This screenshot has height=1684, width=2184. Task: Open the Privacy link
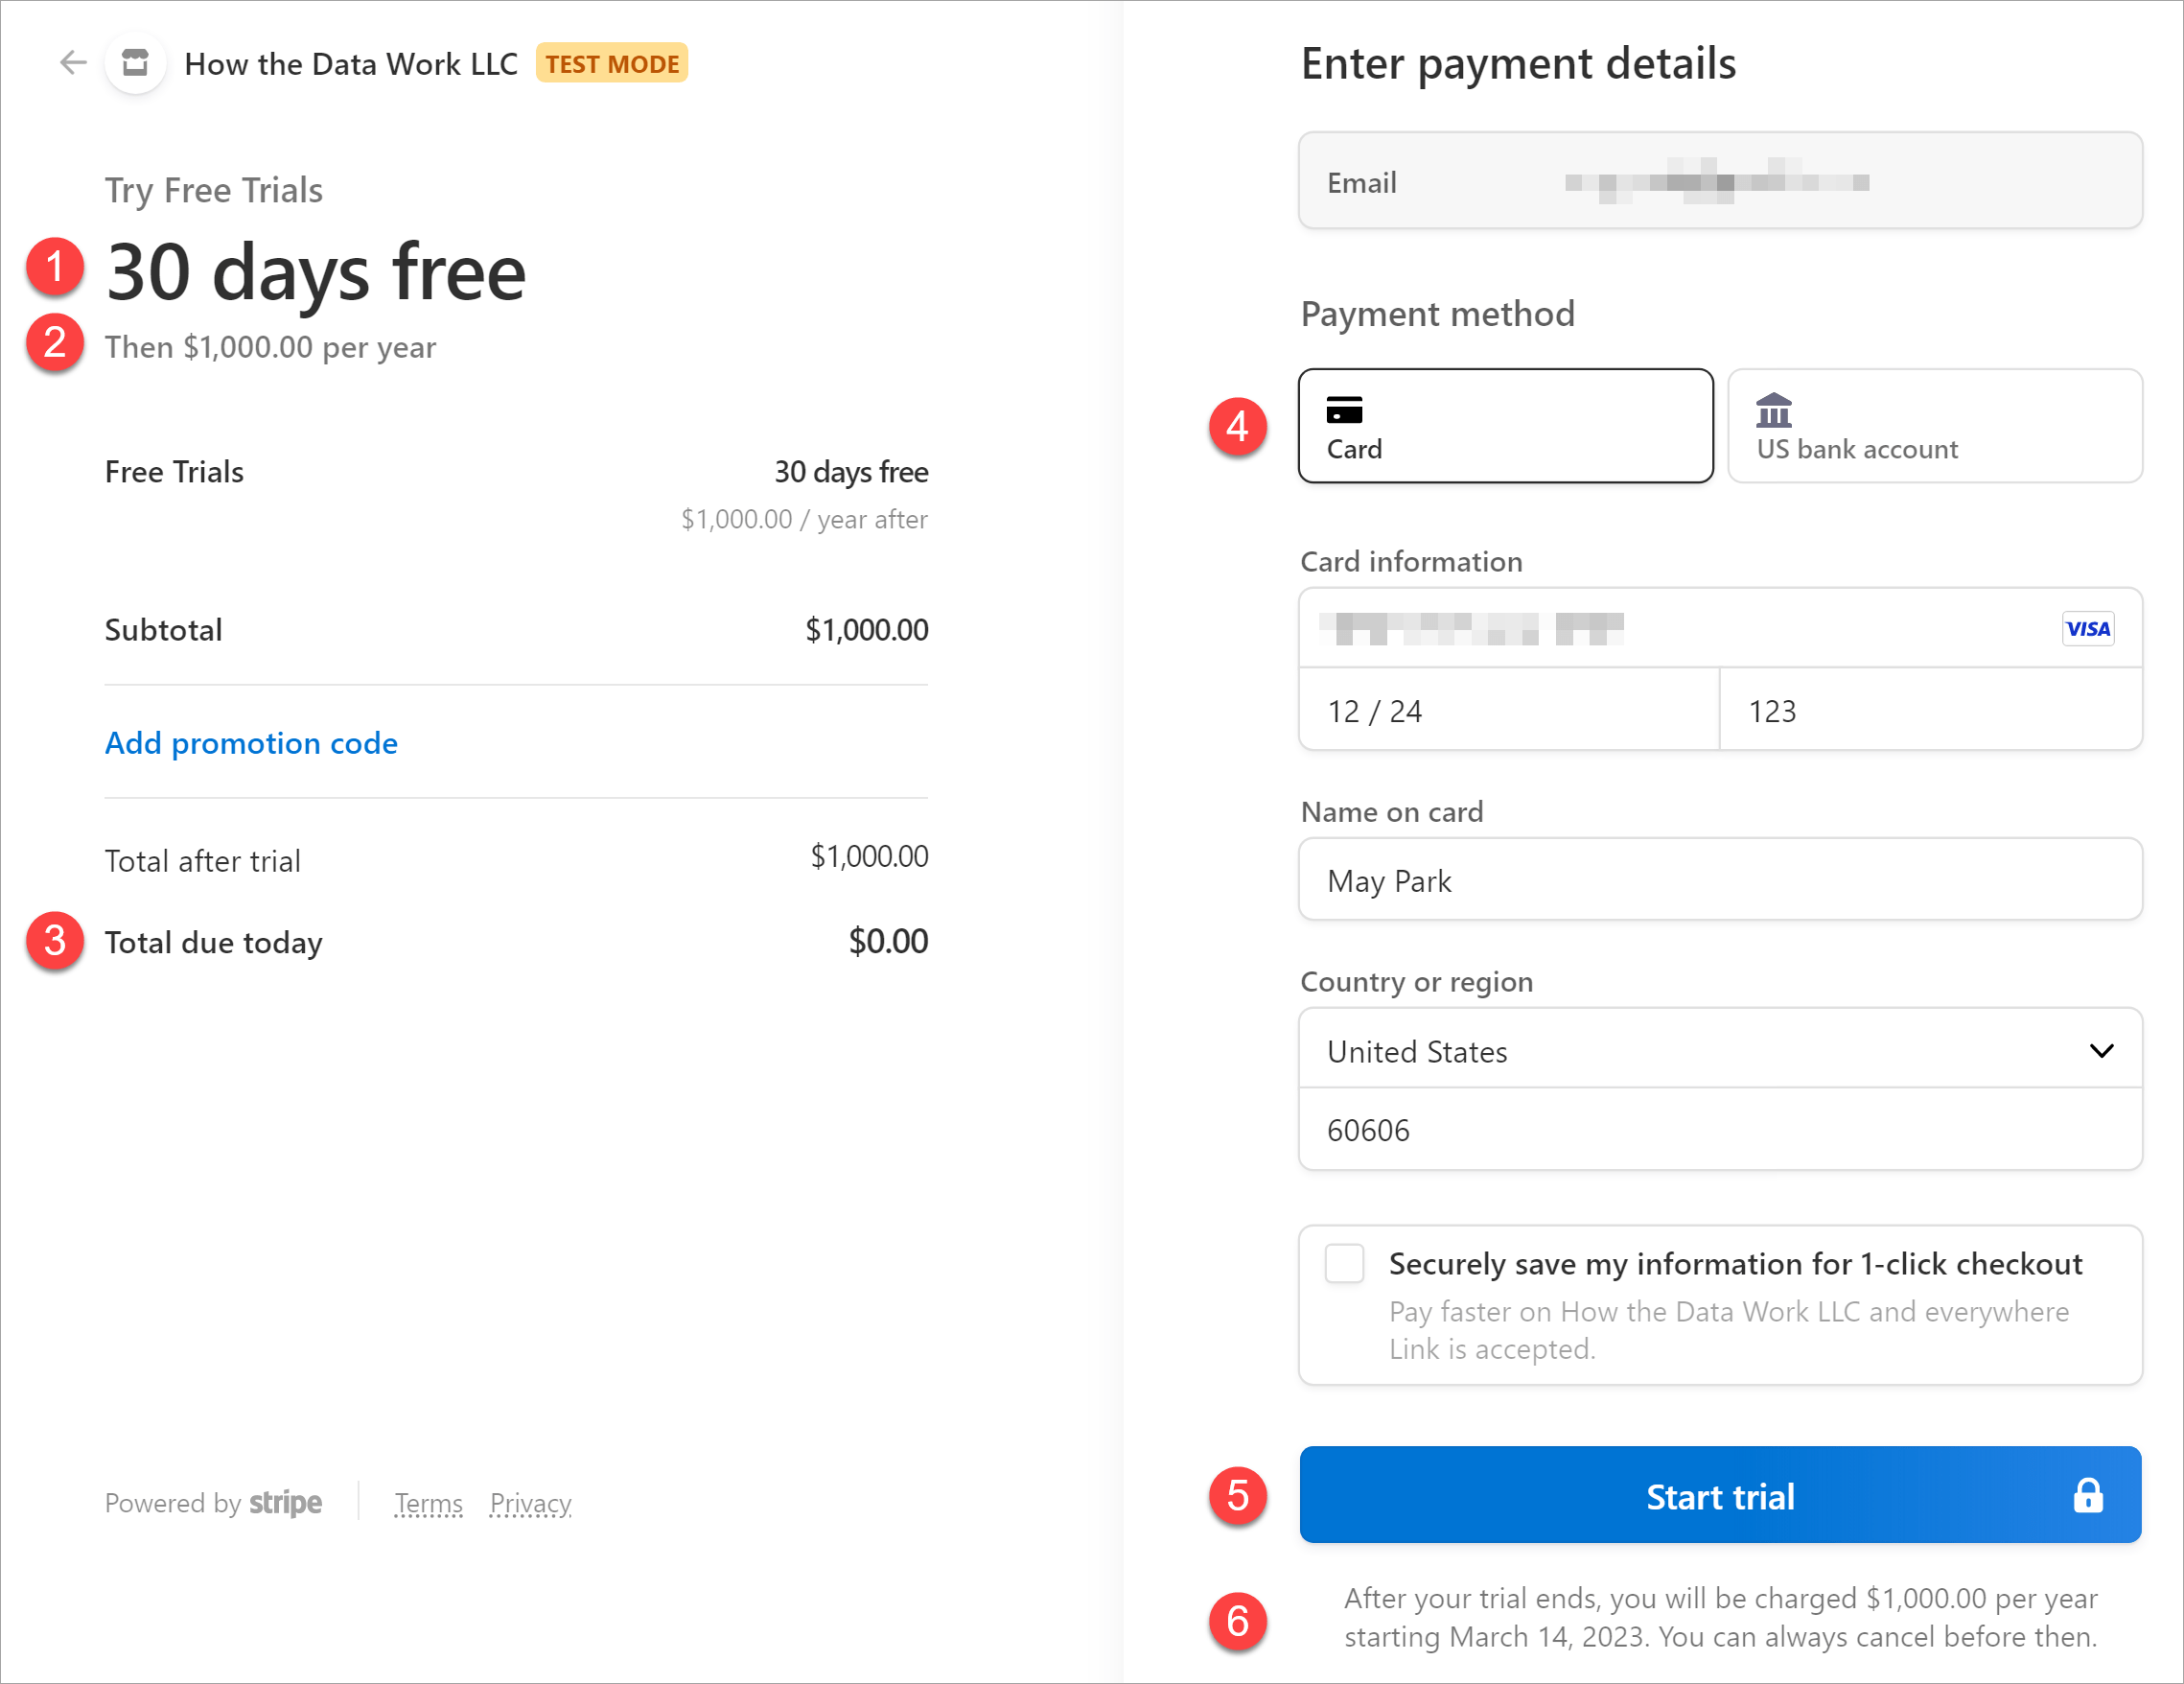(530, 1503)
